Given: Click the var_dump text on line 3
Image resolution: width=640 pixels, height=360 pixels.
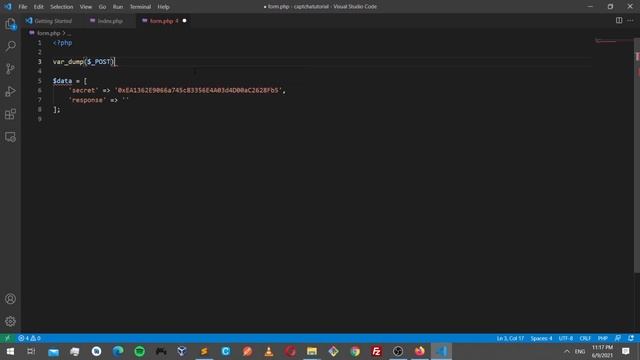Looking at the screenshot, I should 68,62.
